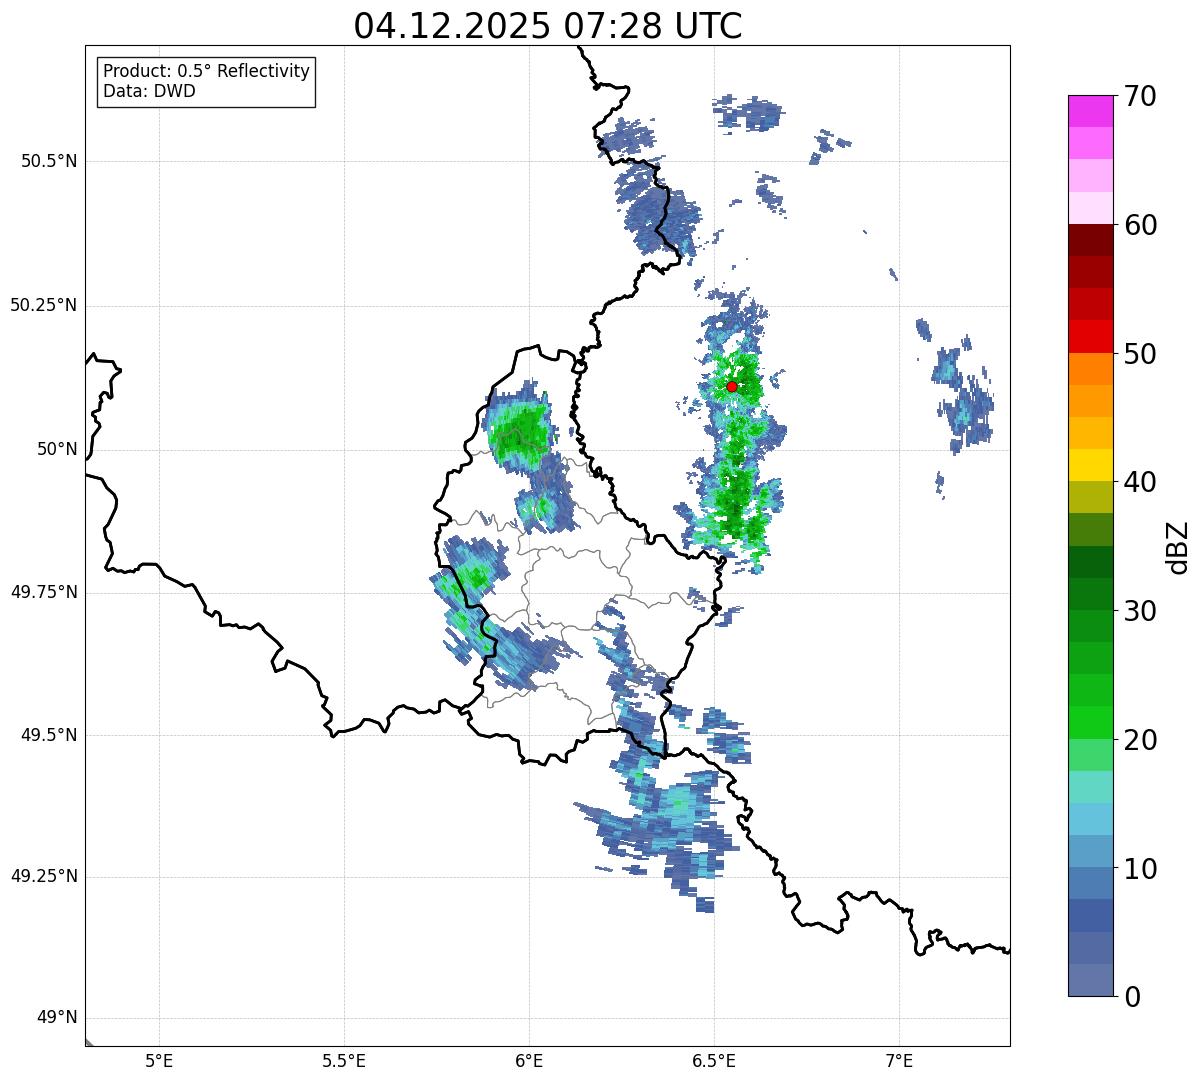Click the bright red colorbar segment above 50
This screenshot has width=1202, height=1081.
coord(1090,336)
